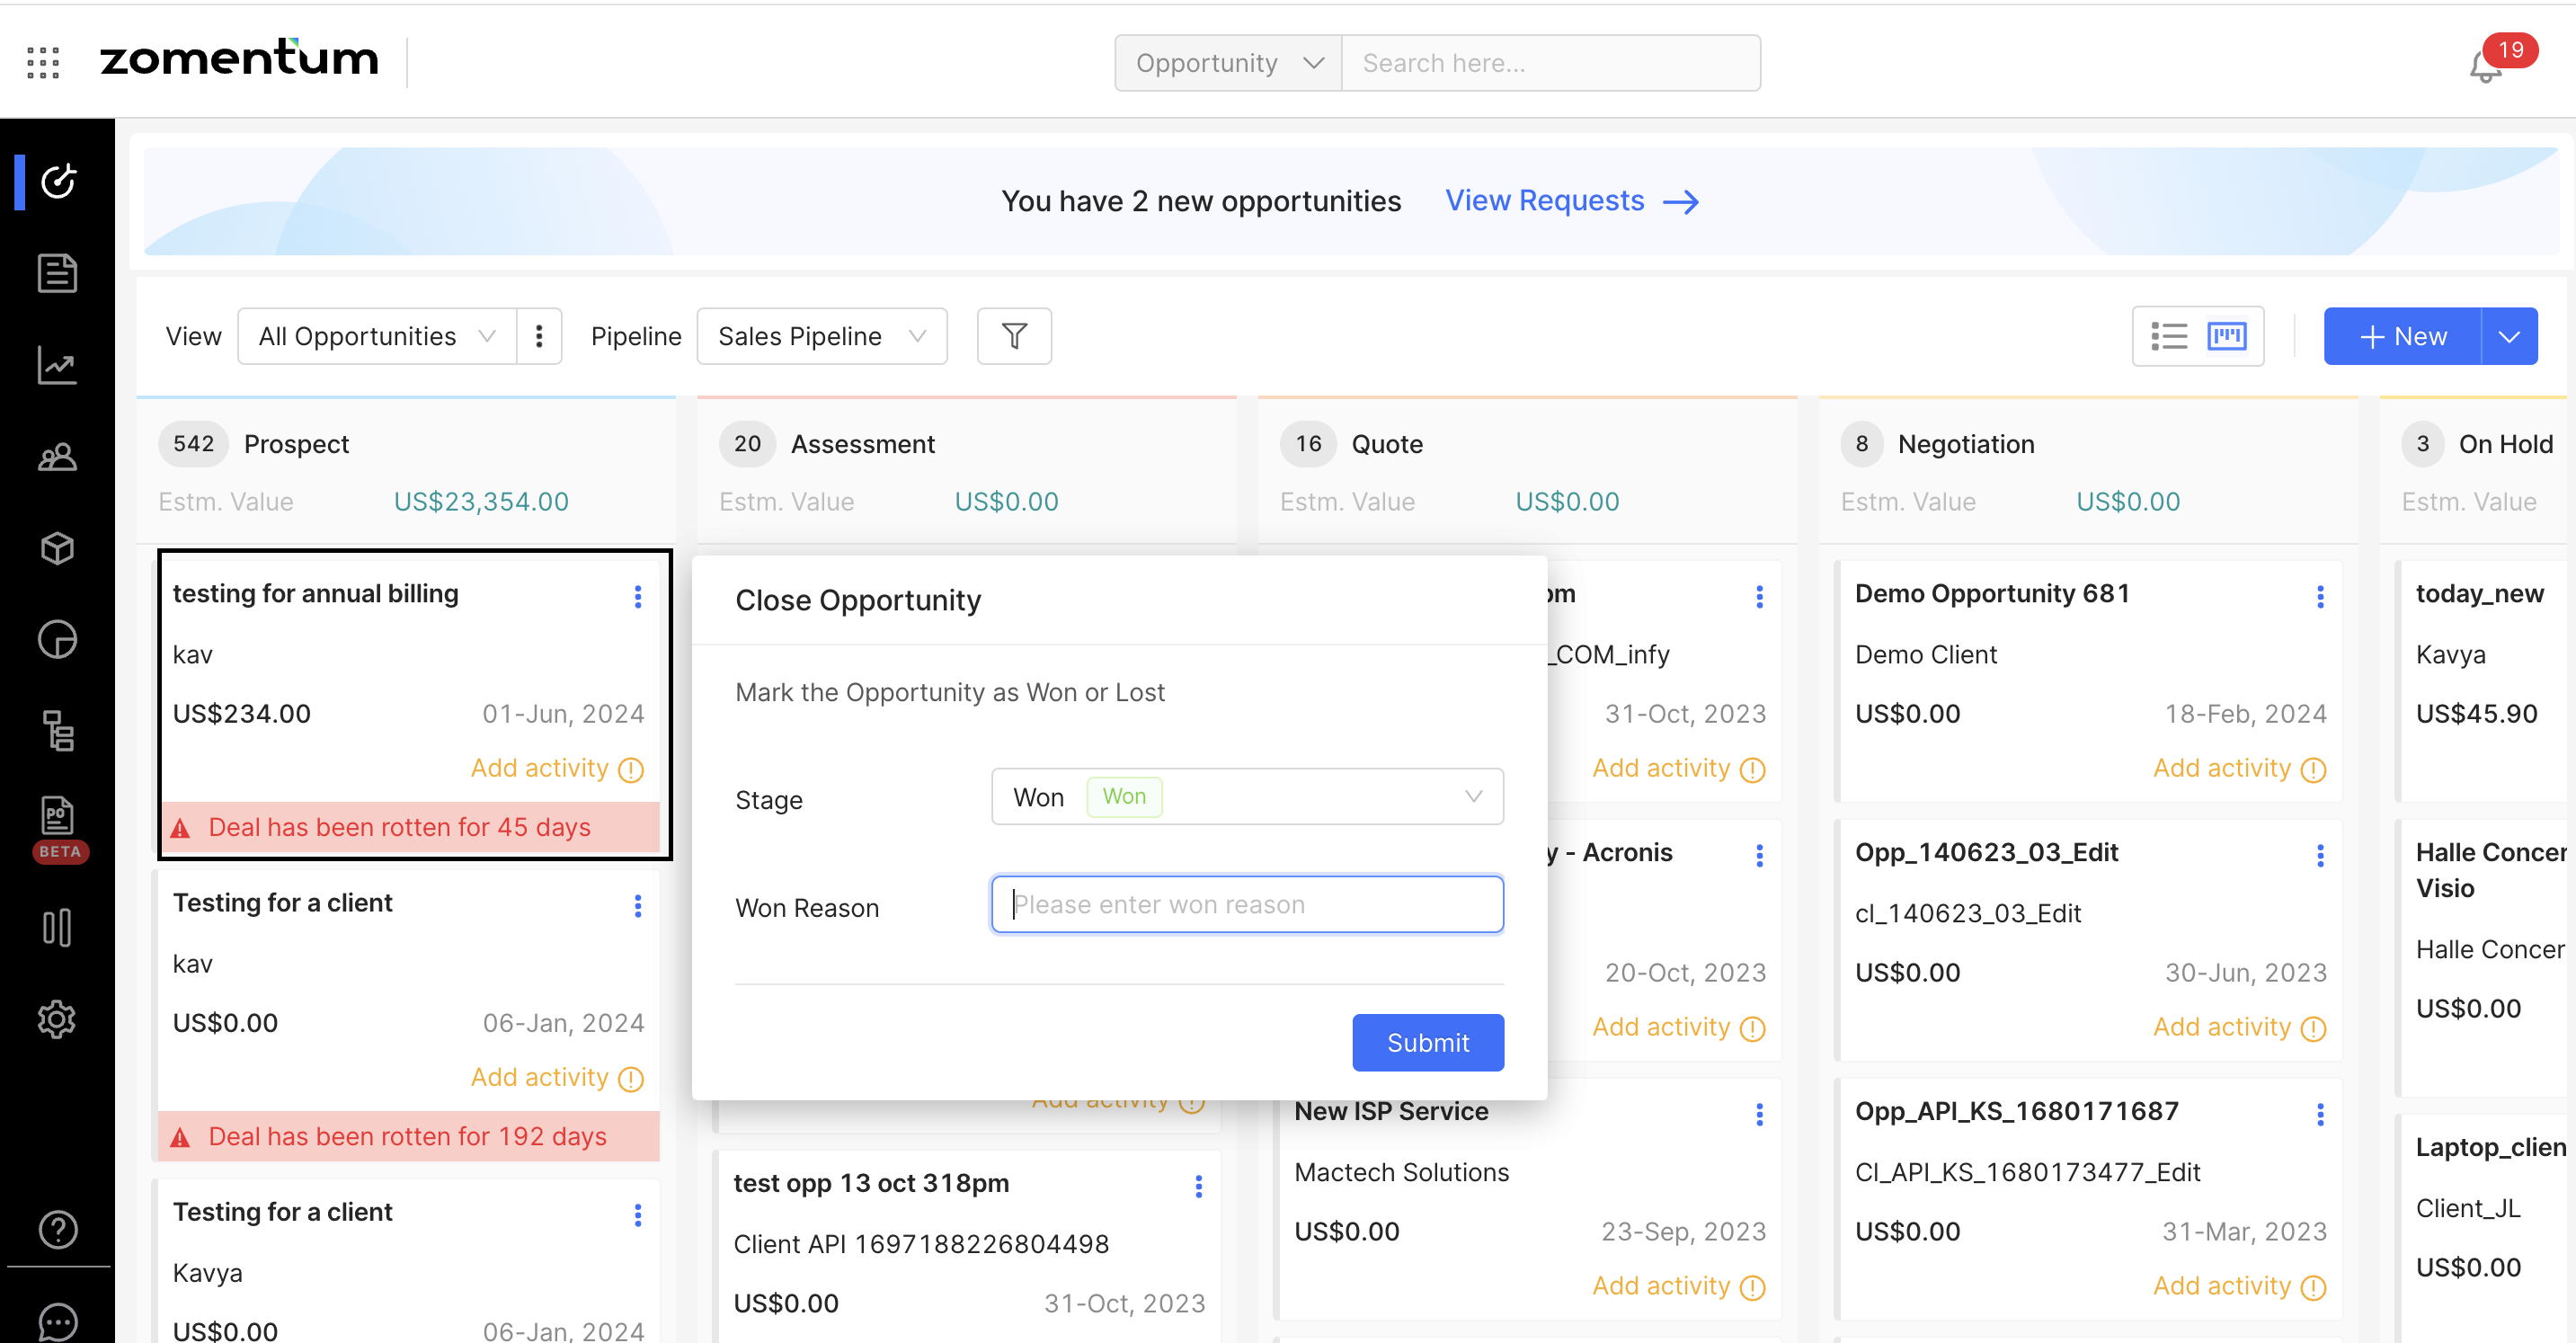Open the All Opportunities view dropdown
Viewport: 2576px width, 1343px height.
pyautogui.click(x=376, y=336)
